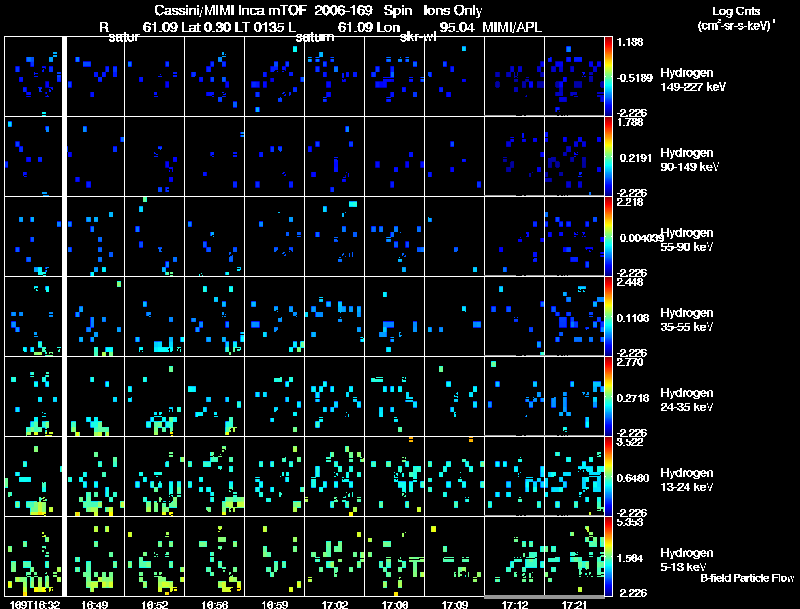Click the colorbar beside Hydrogen 35-55 keV
The height and width of the screenshot is (609, 800).
pos(608,317)
